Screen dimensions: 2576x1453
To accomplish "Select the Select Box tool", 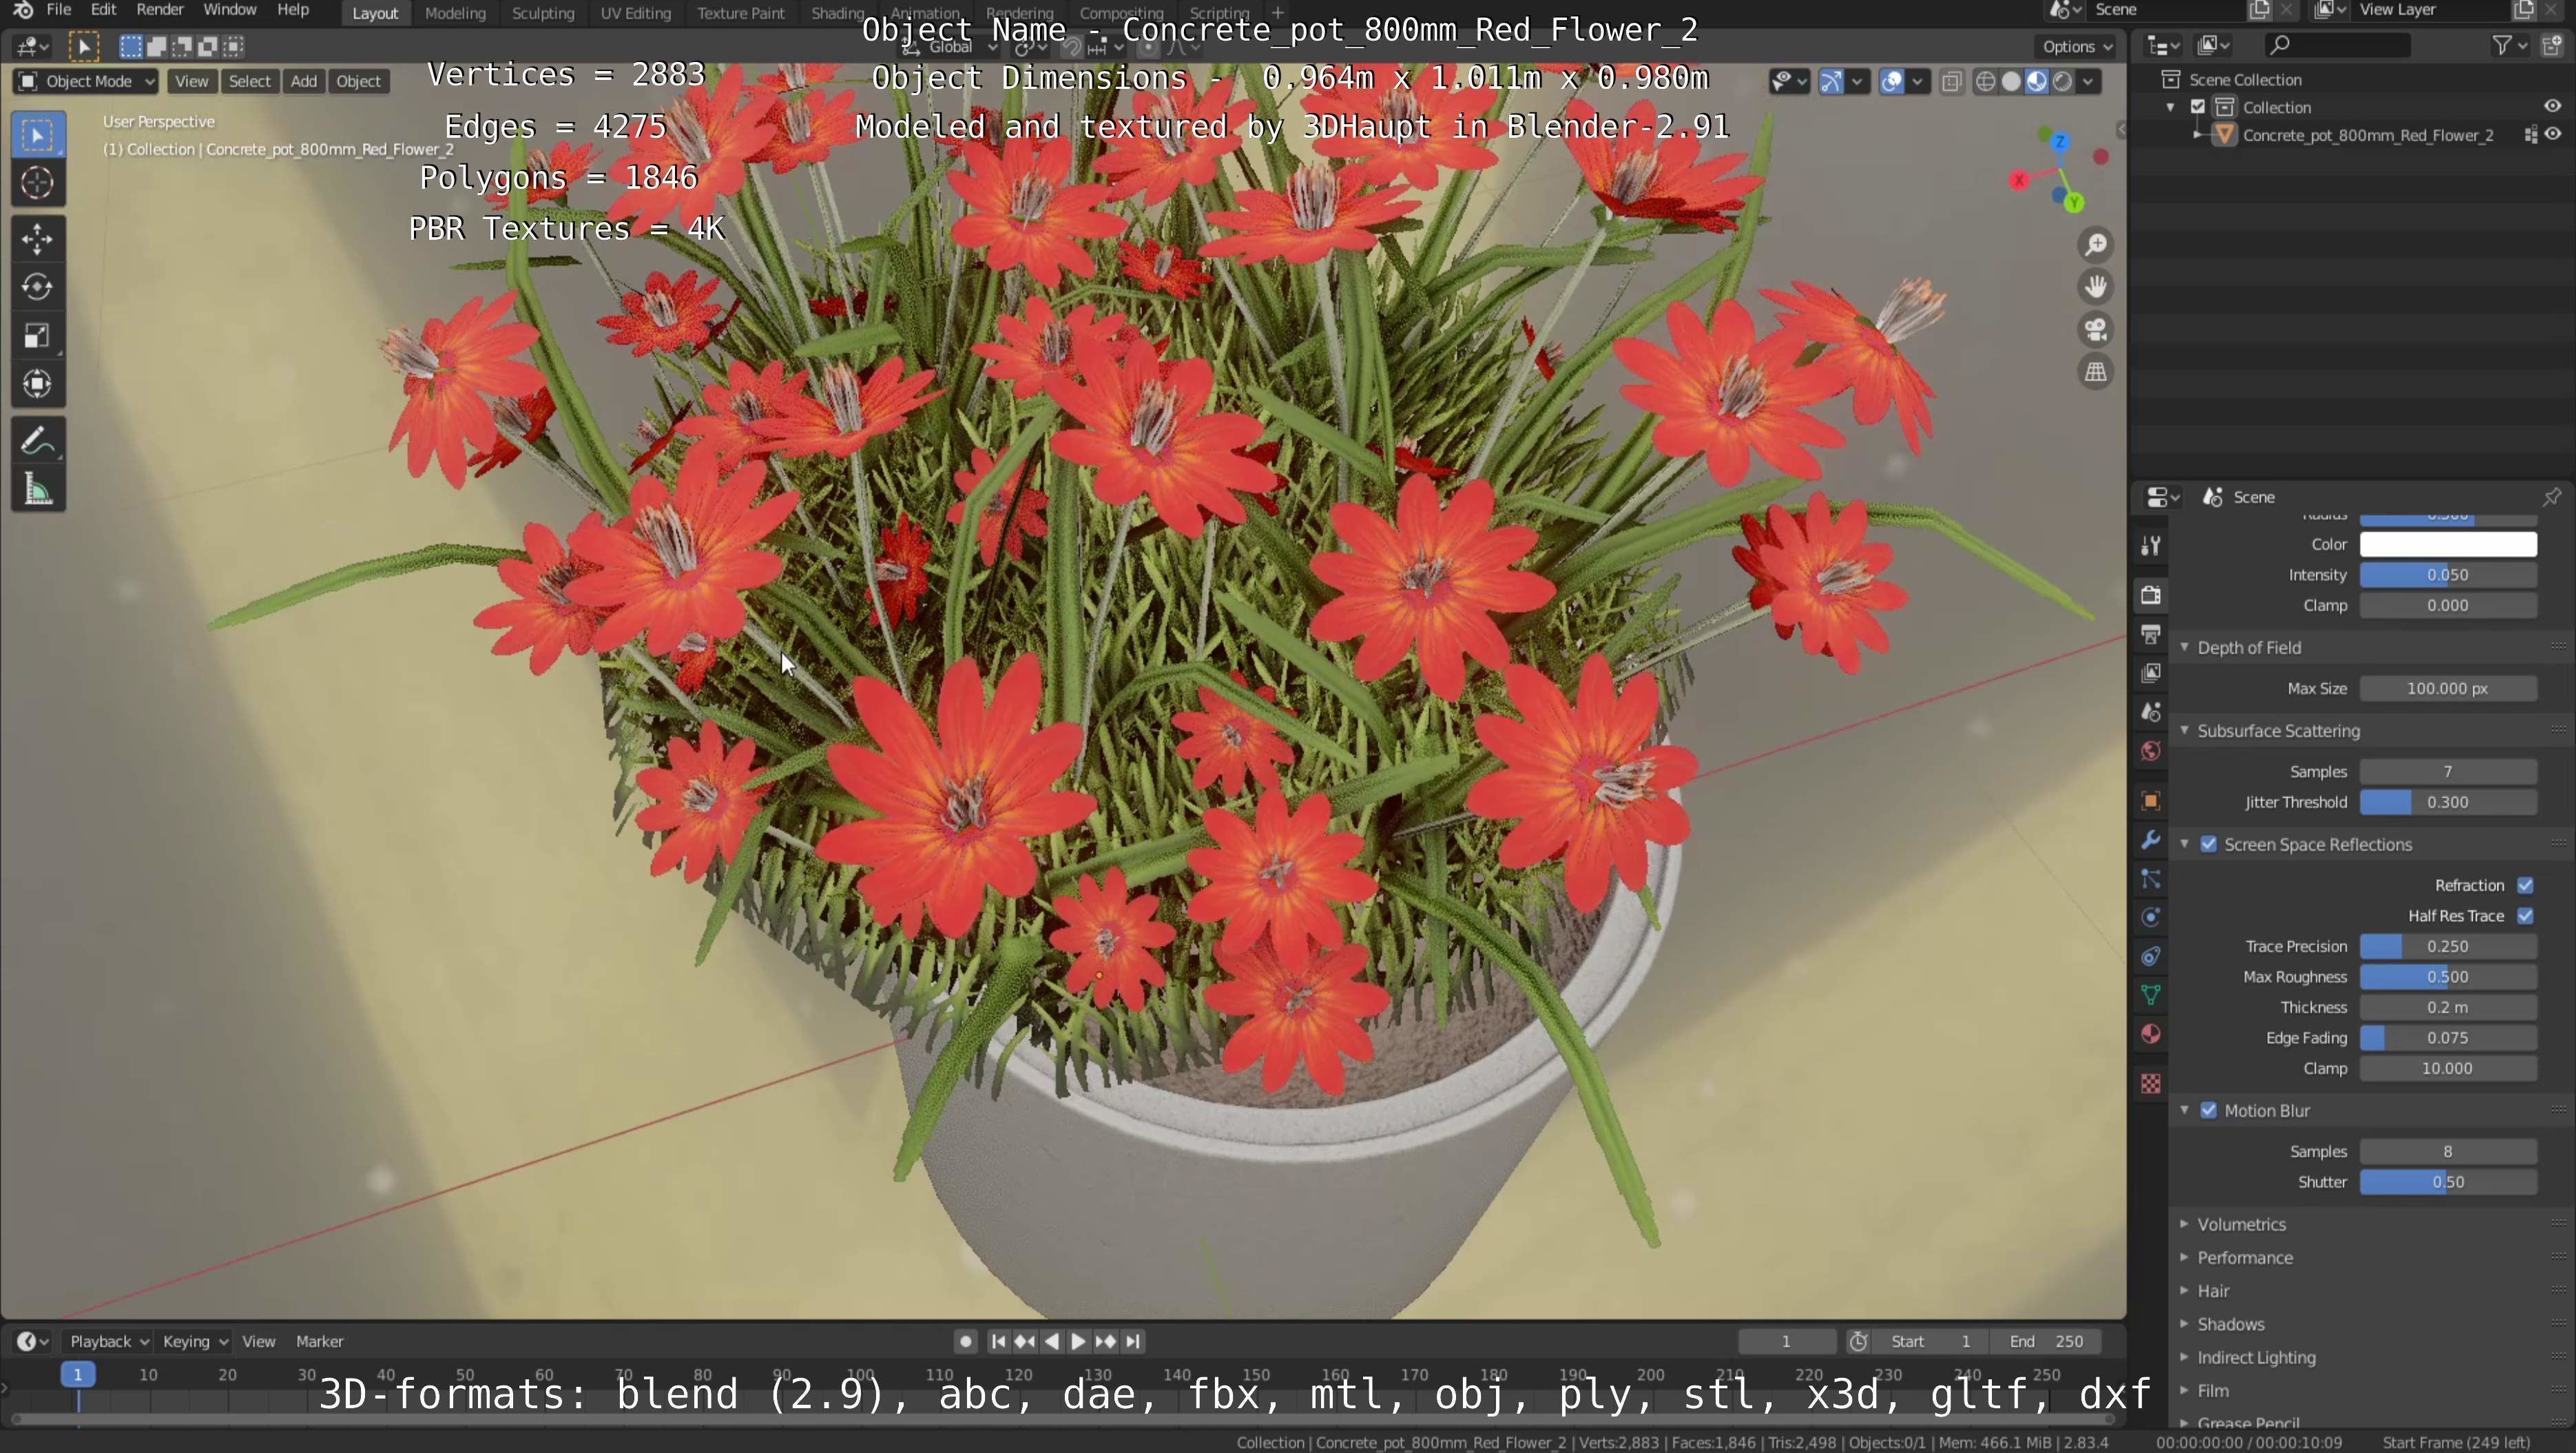I will (x=38, y=136).
